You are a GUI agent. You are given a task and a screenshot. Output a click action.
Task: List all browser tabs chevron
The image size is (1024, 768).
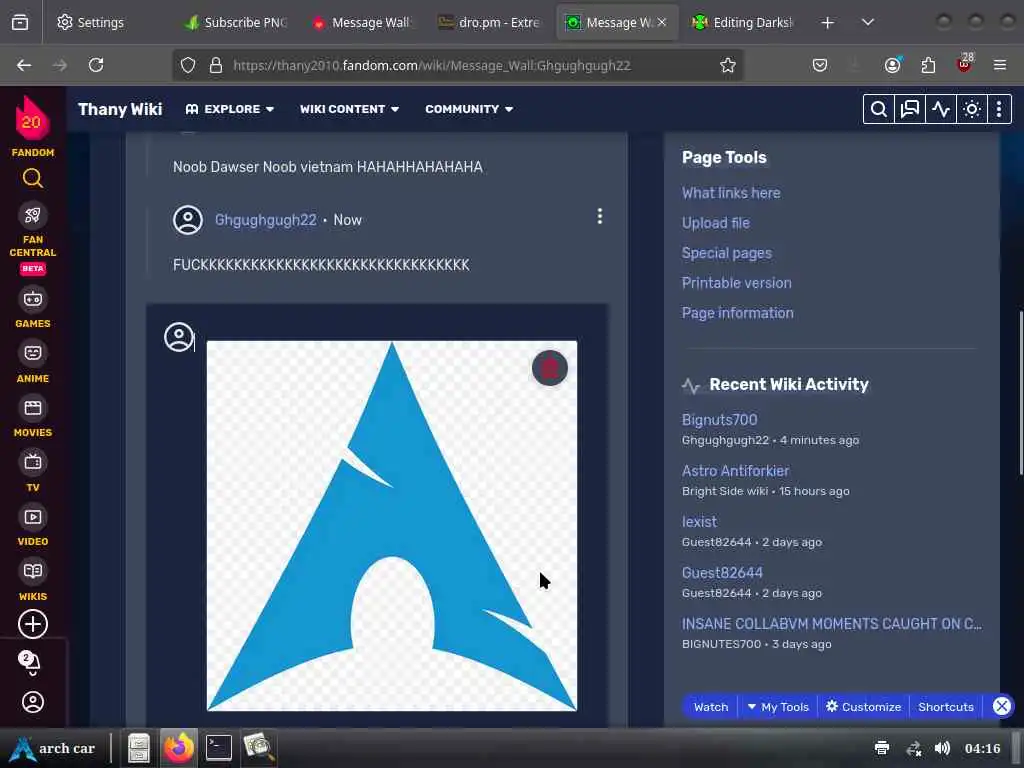(x=868, y=22)
